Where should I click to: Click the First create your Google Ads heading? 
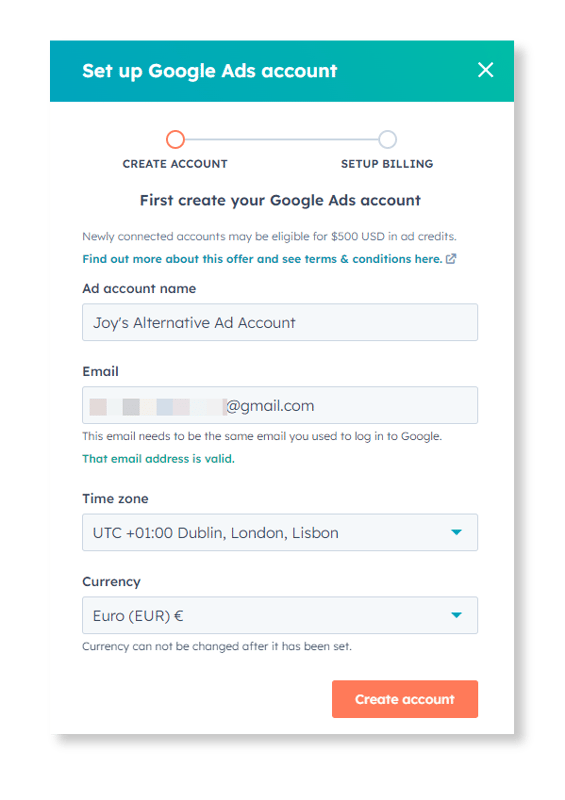[x=280, y=201]
